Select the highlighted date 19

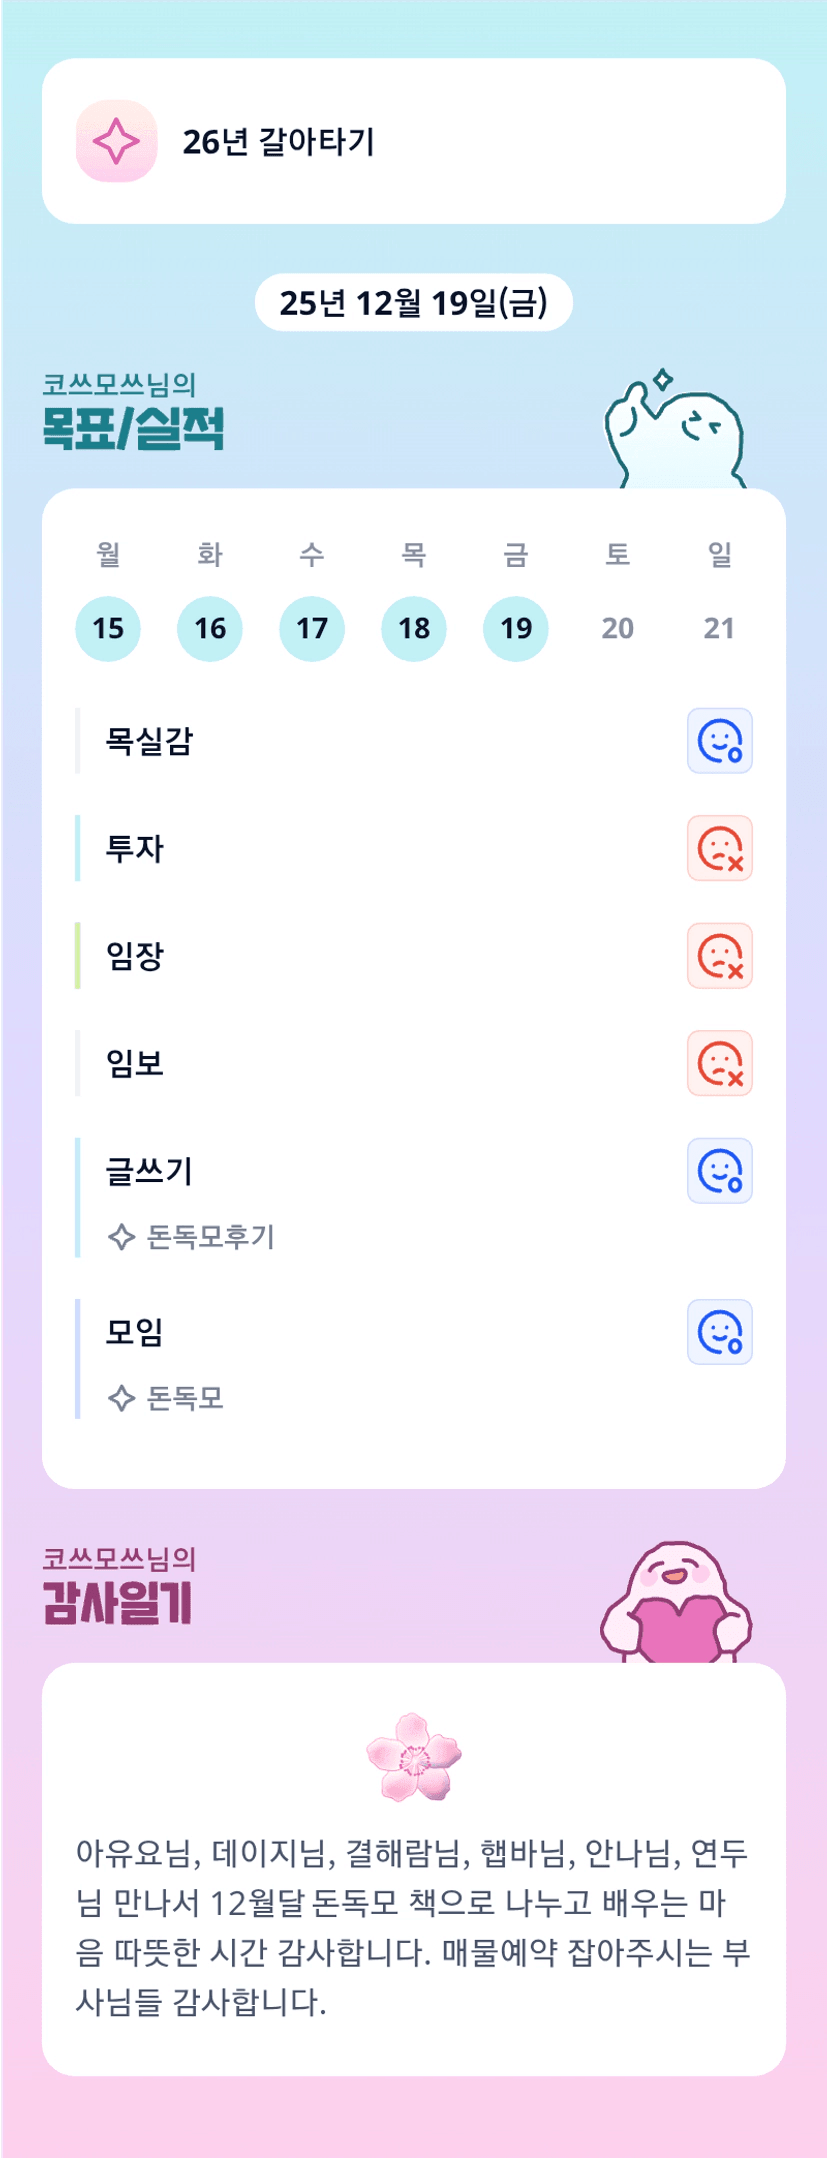pyautogui.click(x=516, y=628)
